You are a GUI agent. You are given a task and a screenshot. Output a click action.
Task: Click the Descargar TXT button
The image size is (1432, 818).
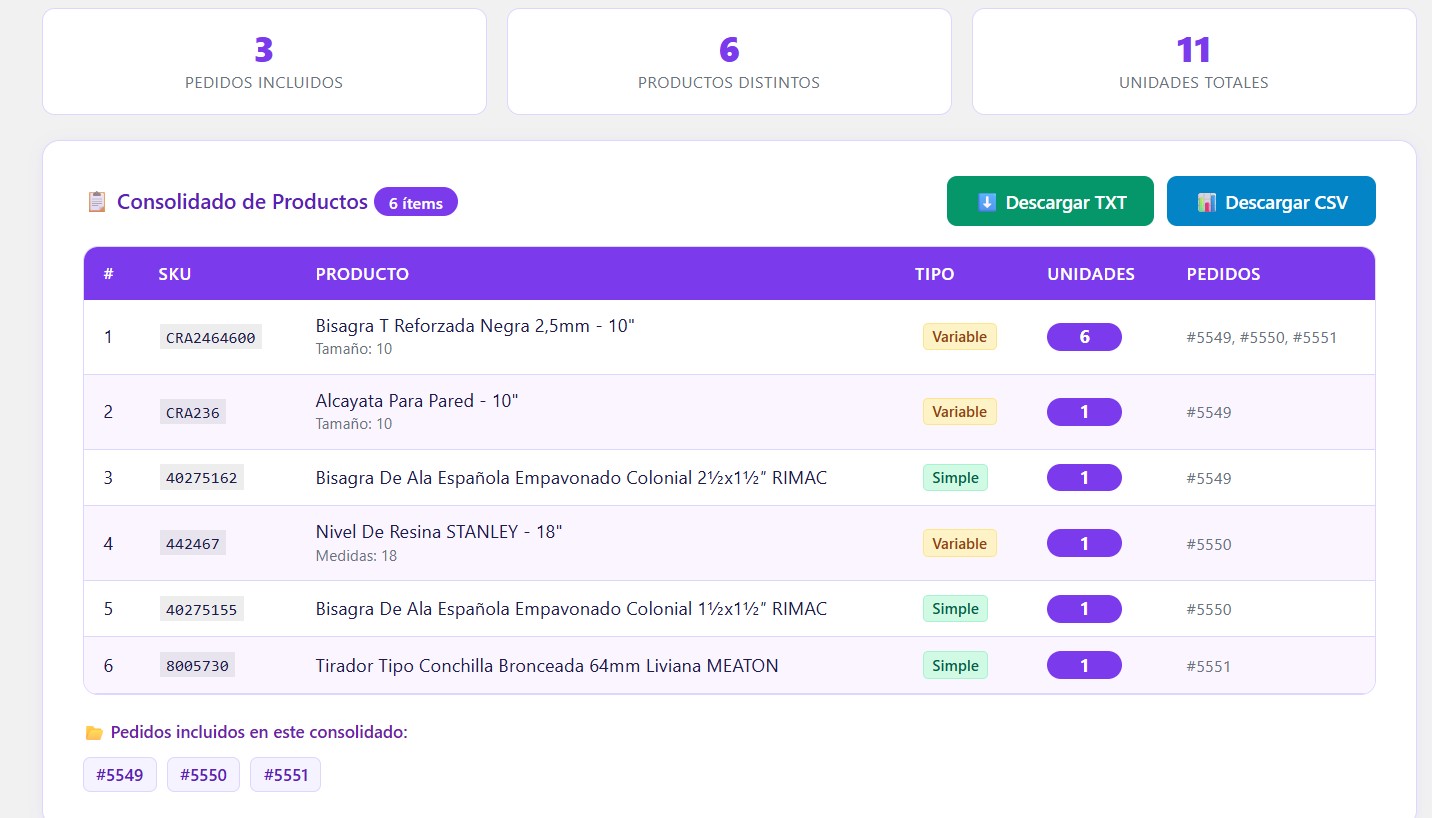[x=1050, y=201]
